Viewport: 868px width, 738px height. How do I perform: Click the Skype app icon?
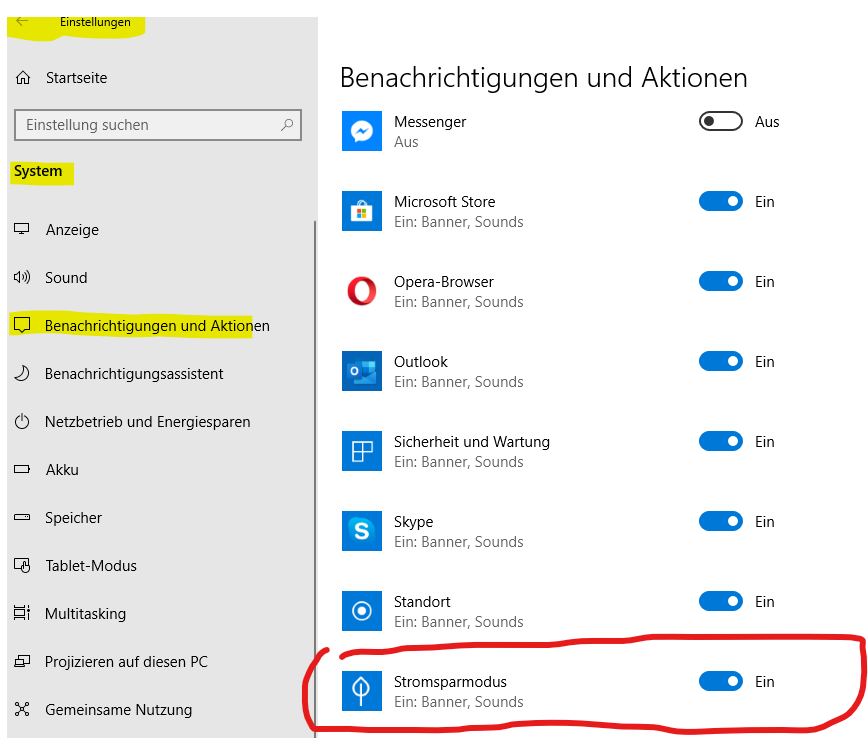coord(361,531)
